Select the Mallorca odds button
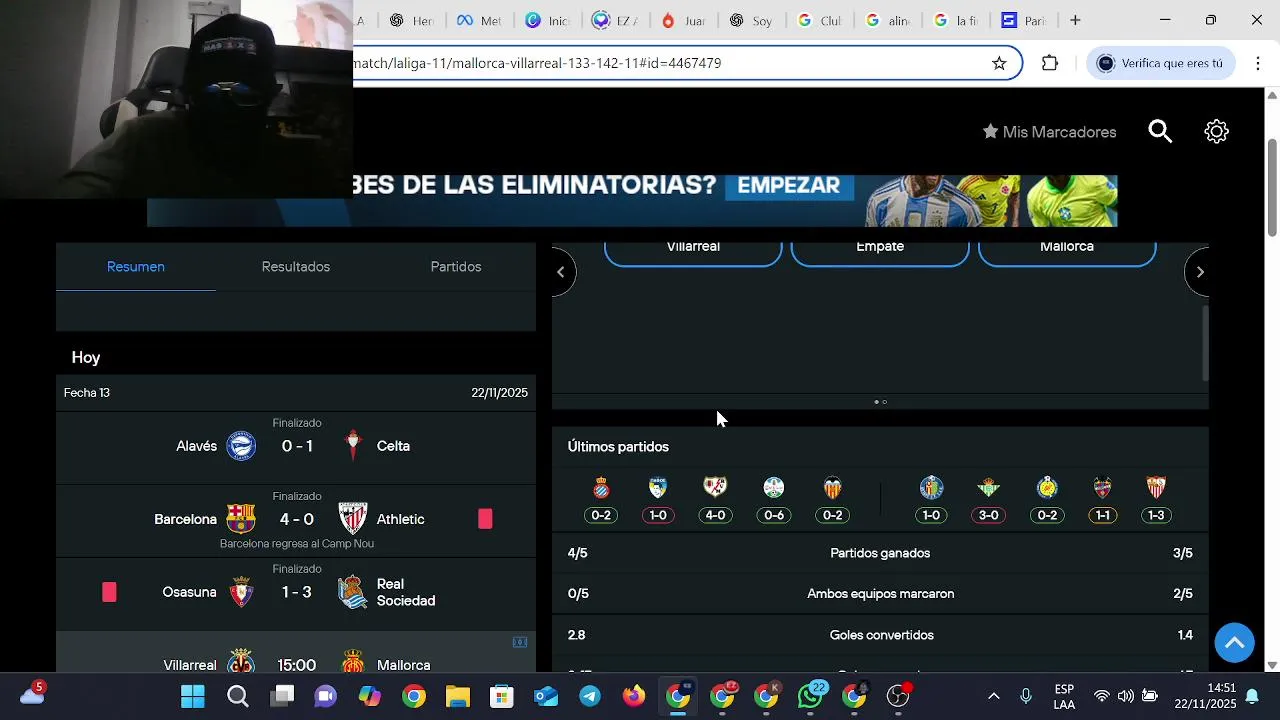 [x=1067, y=254]
